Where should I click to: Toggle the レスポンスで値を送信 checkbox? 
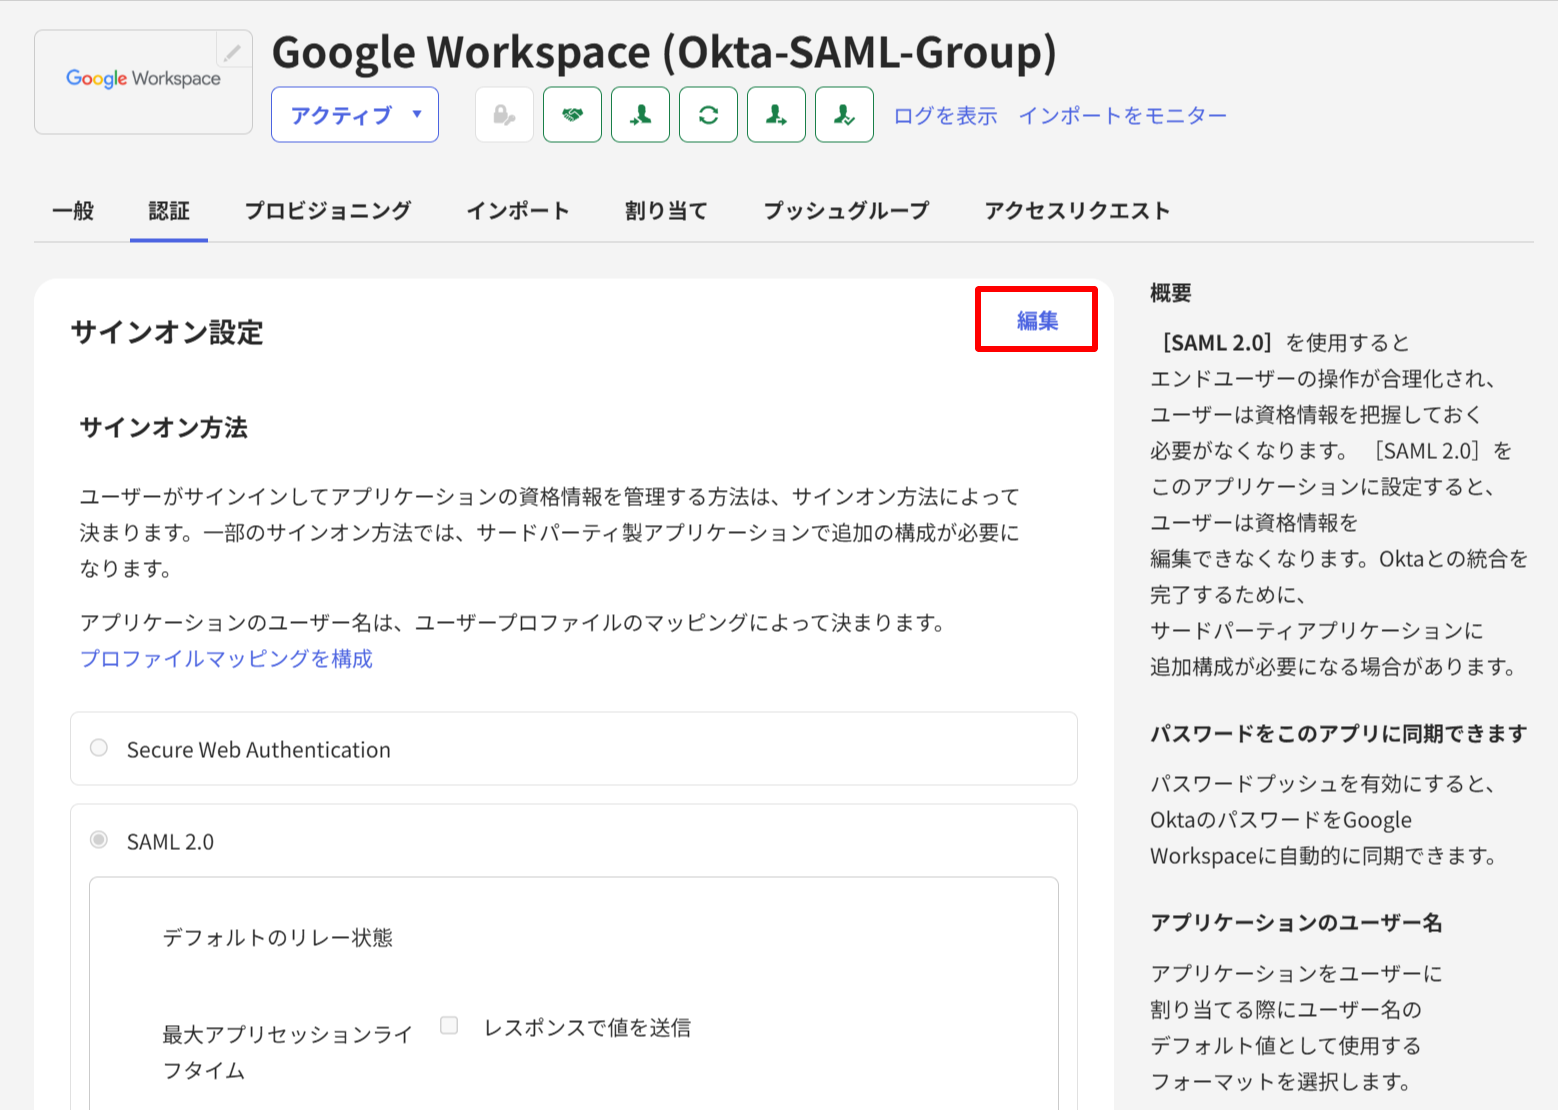449,1026
